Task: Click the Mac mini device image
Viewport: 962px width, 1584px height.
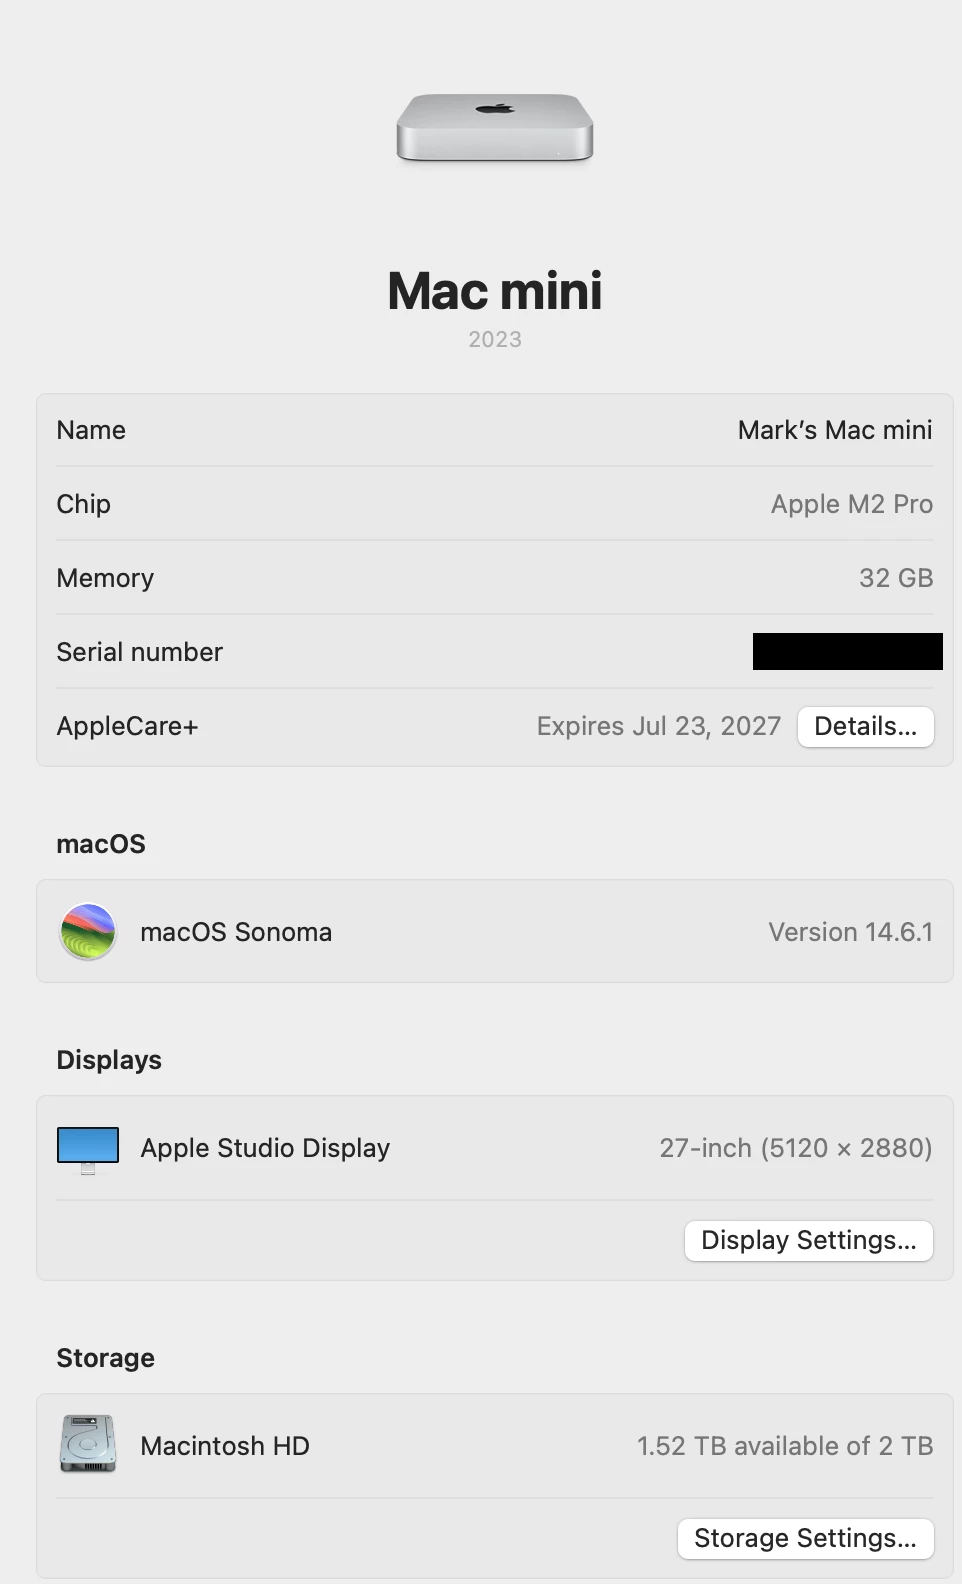Action: [495, 128]
